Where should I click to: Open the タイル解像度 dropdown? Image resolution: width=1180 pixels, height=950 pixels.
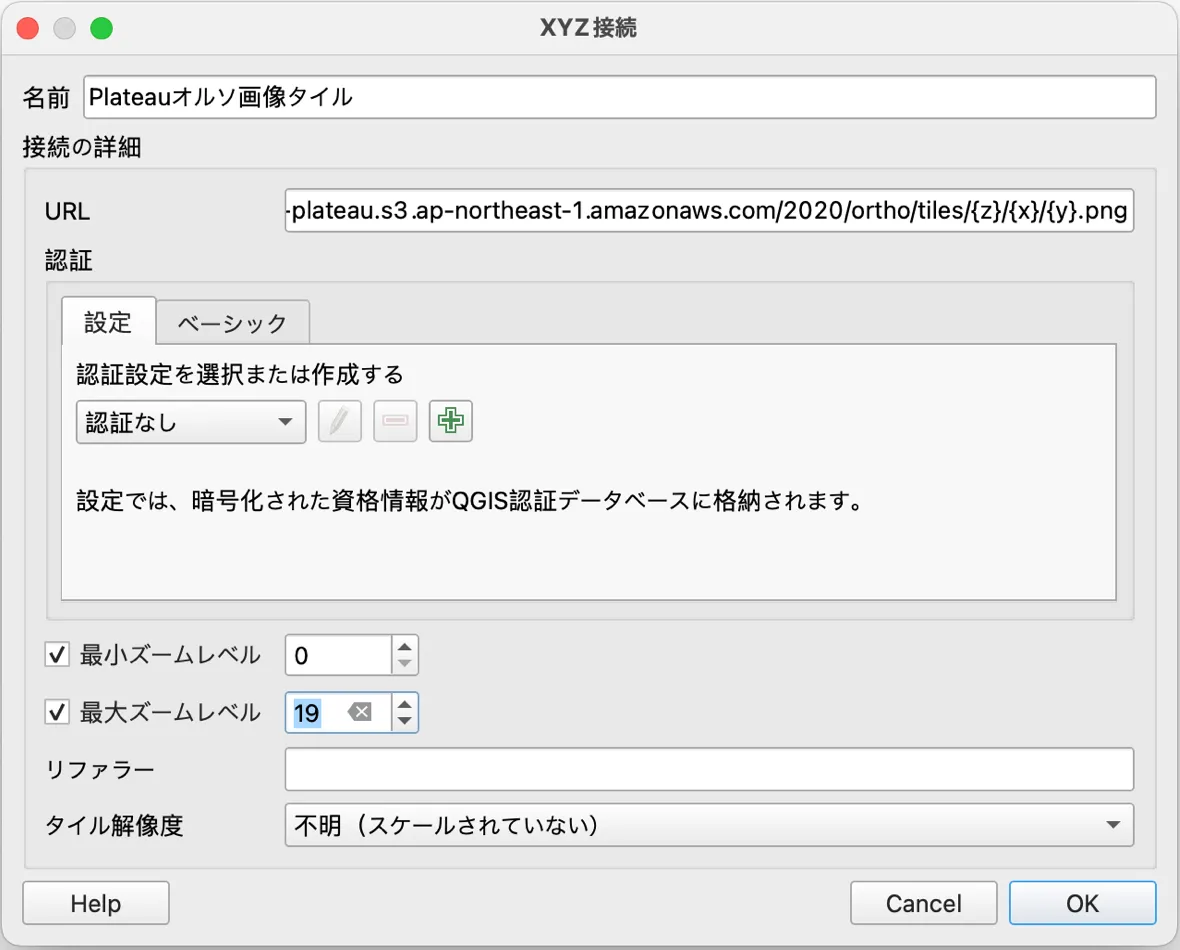coord(708,825)
